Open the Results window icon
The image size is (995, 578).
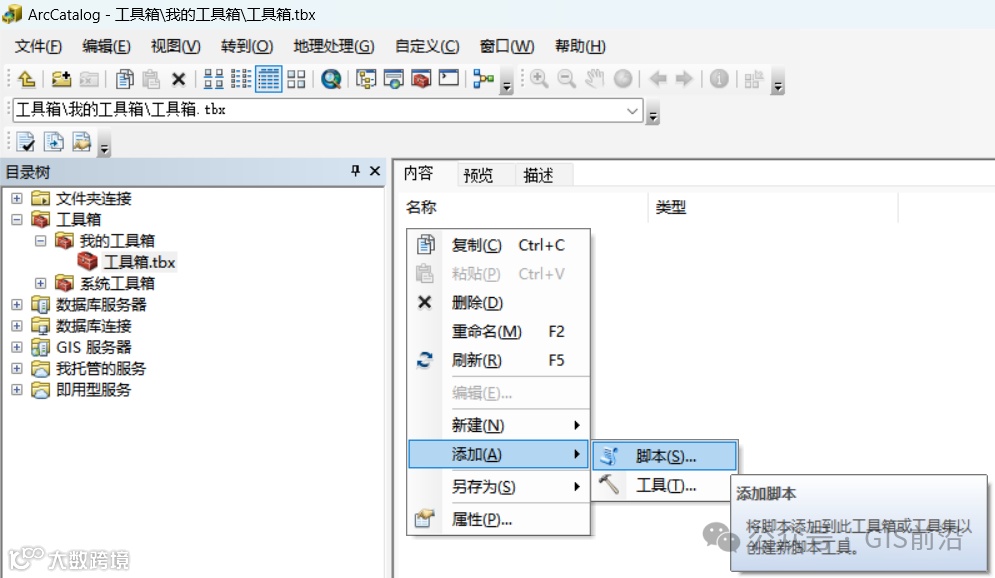click(393, 79)
